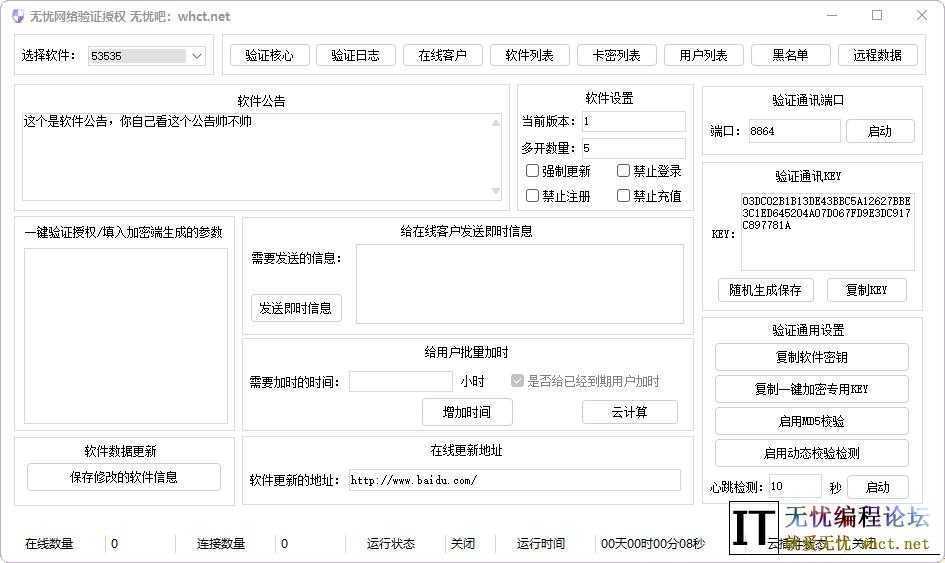Copy the key with 复制KEY button
945x563 pixels.
866,290
